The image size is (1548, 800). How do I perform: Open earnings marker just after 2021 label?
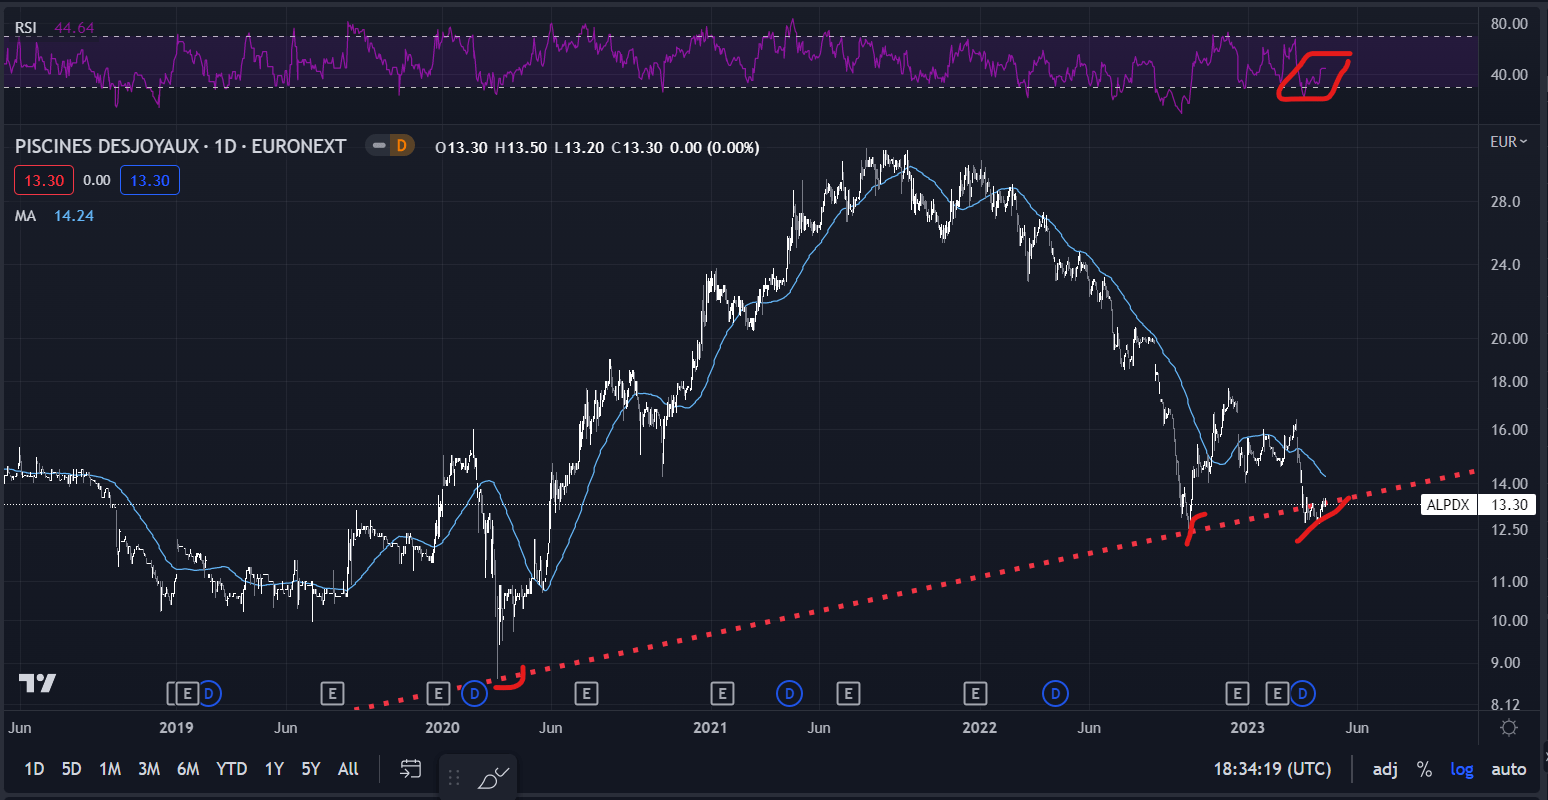click(722, 692)
